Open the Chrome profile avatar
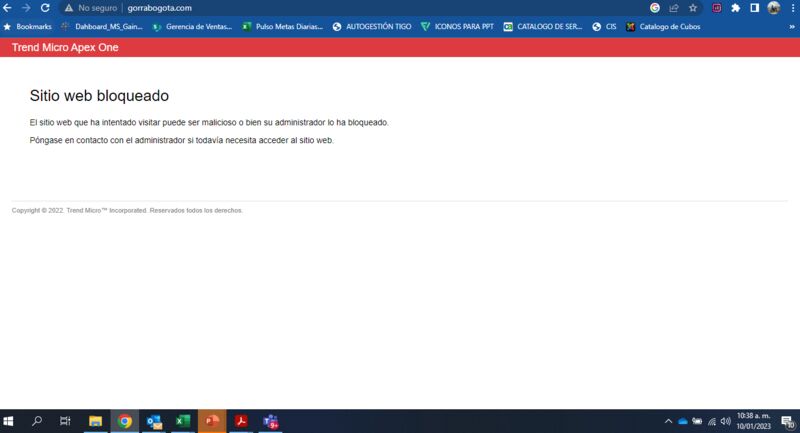 pyautogui.click(x=774, y=8)
